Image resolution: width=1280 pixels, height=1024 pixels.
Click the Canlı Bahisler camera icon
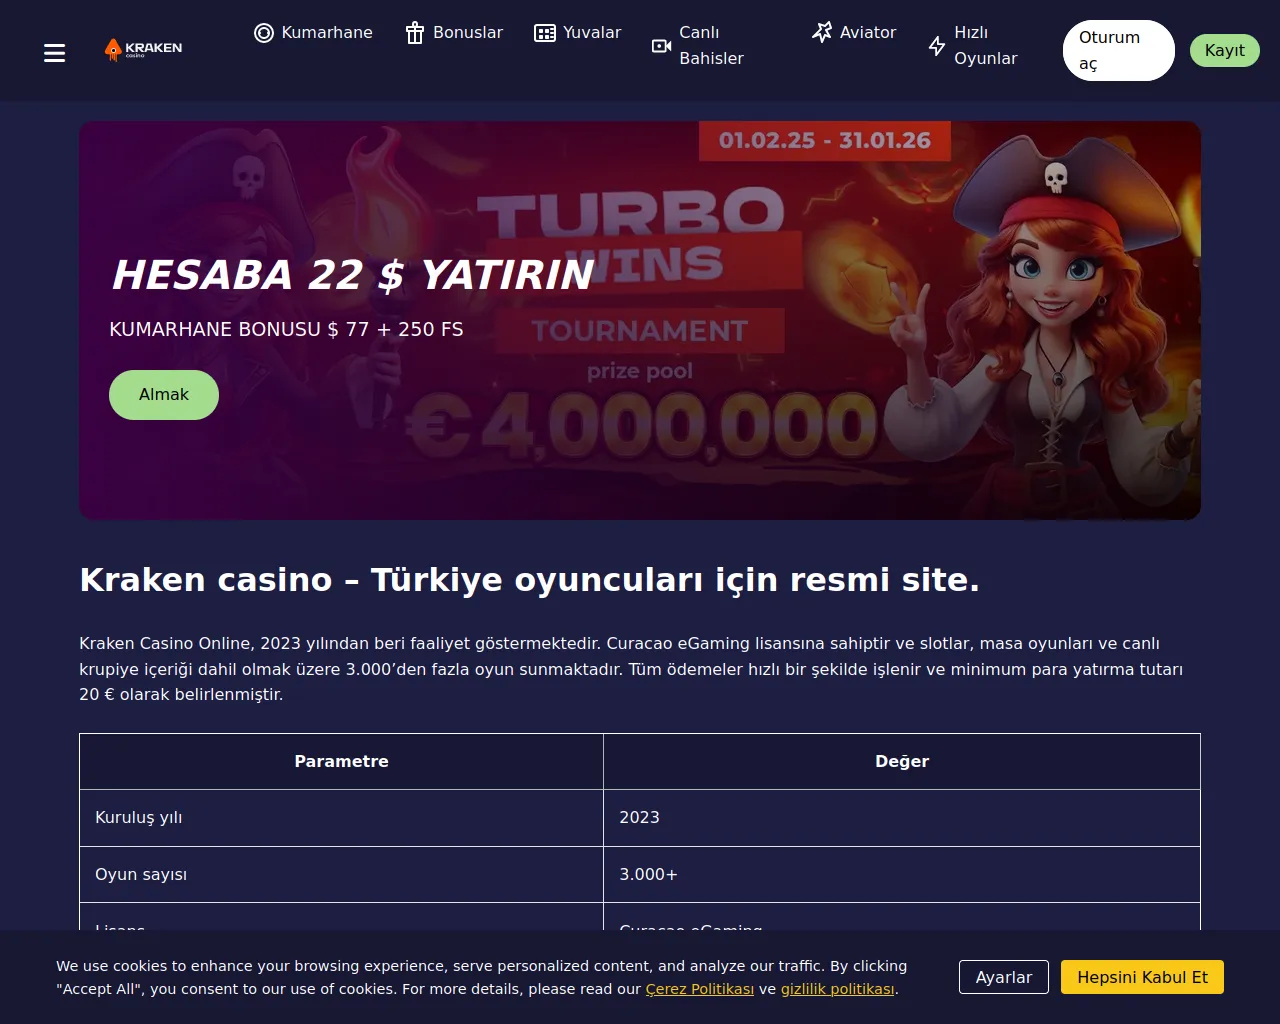coord(661,46)
